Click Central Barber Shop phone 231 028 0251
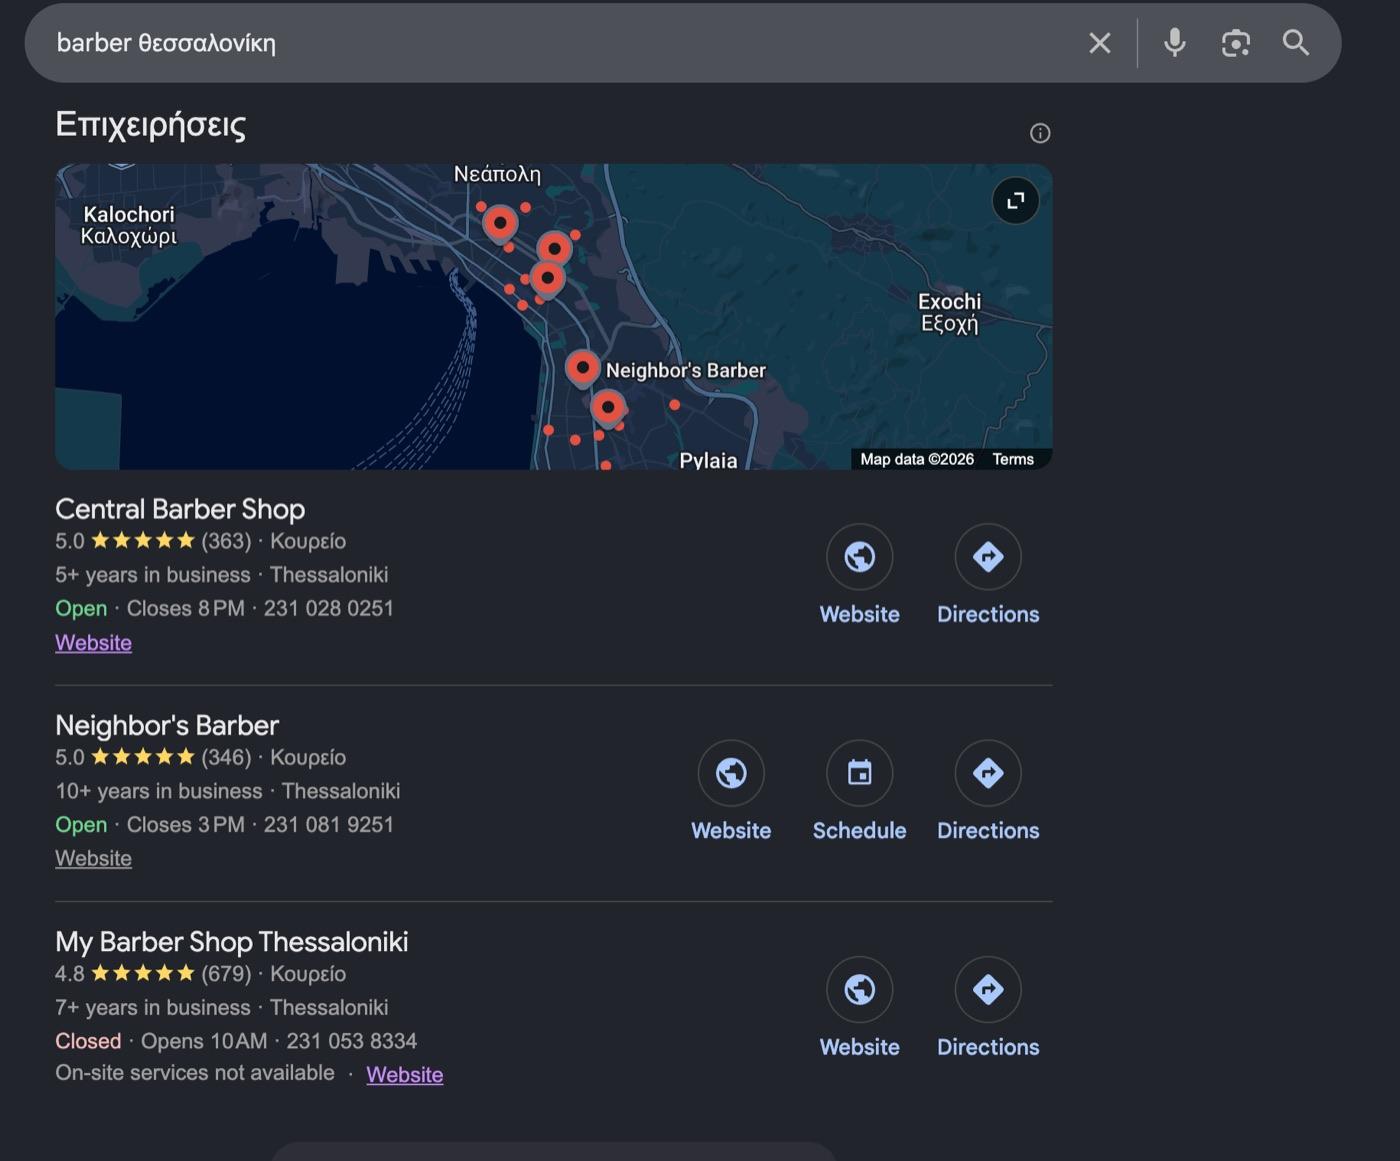Image resolution: width=1400 pixels, height=1161 pixels. [x=329, y=608]
